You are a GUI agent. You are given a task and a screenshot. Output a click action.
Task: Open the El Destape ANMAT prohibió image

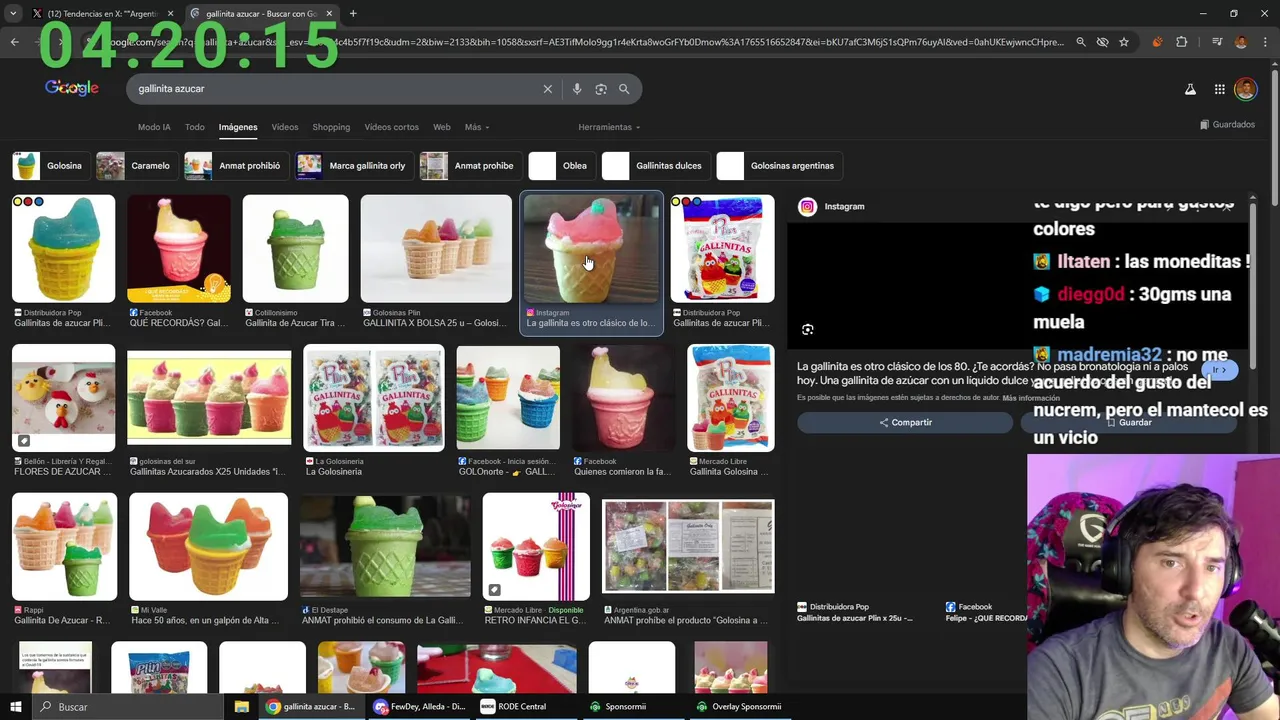(385, 546)
